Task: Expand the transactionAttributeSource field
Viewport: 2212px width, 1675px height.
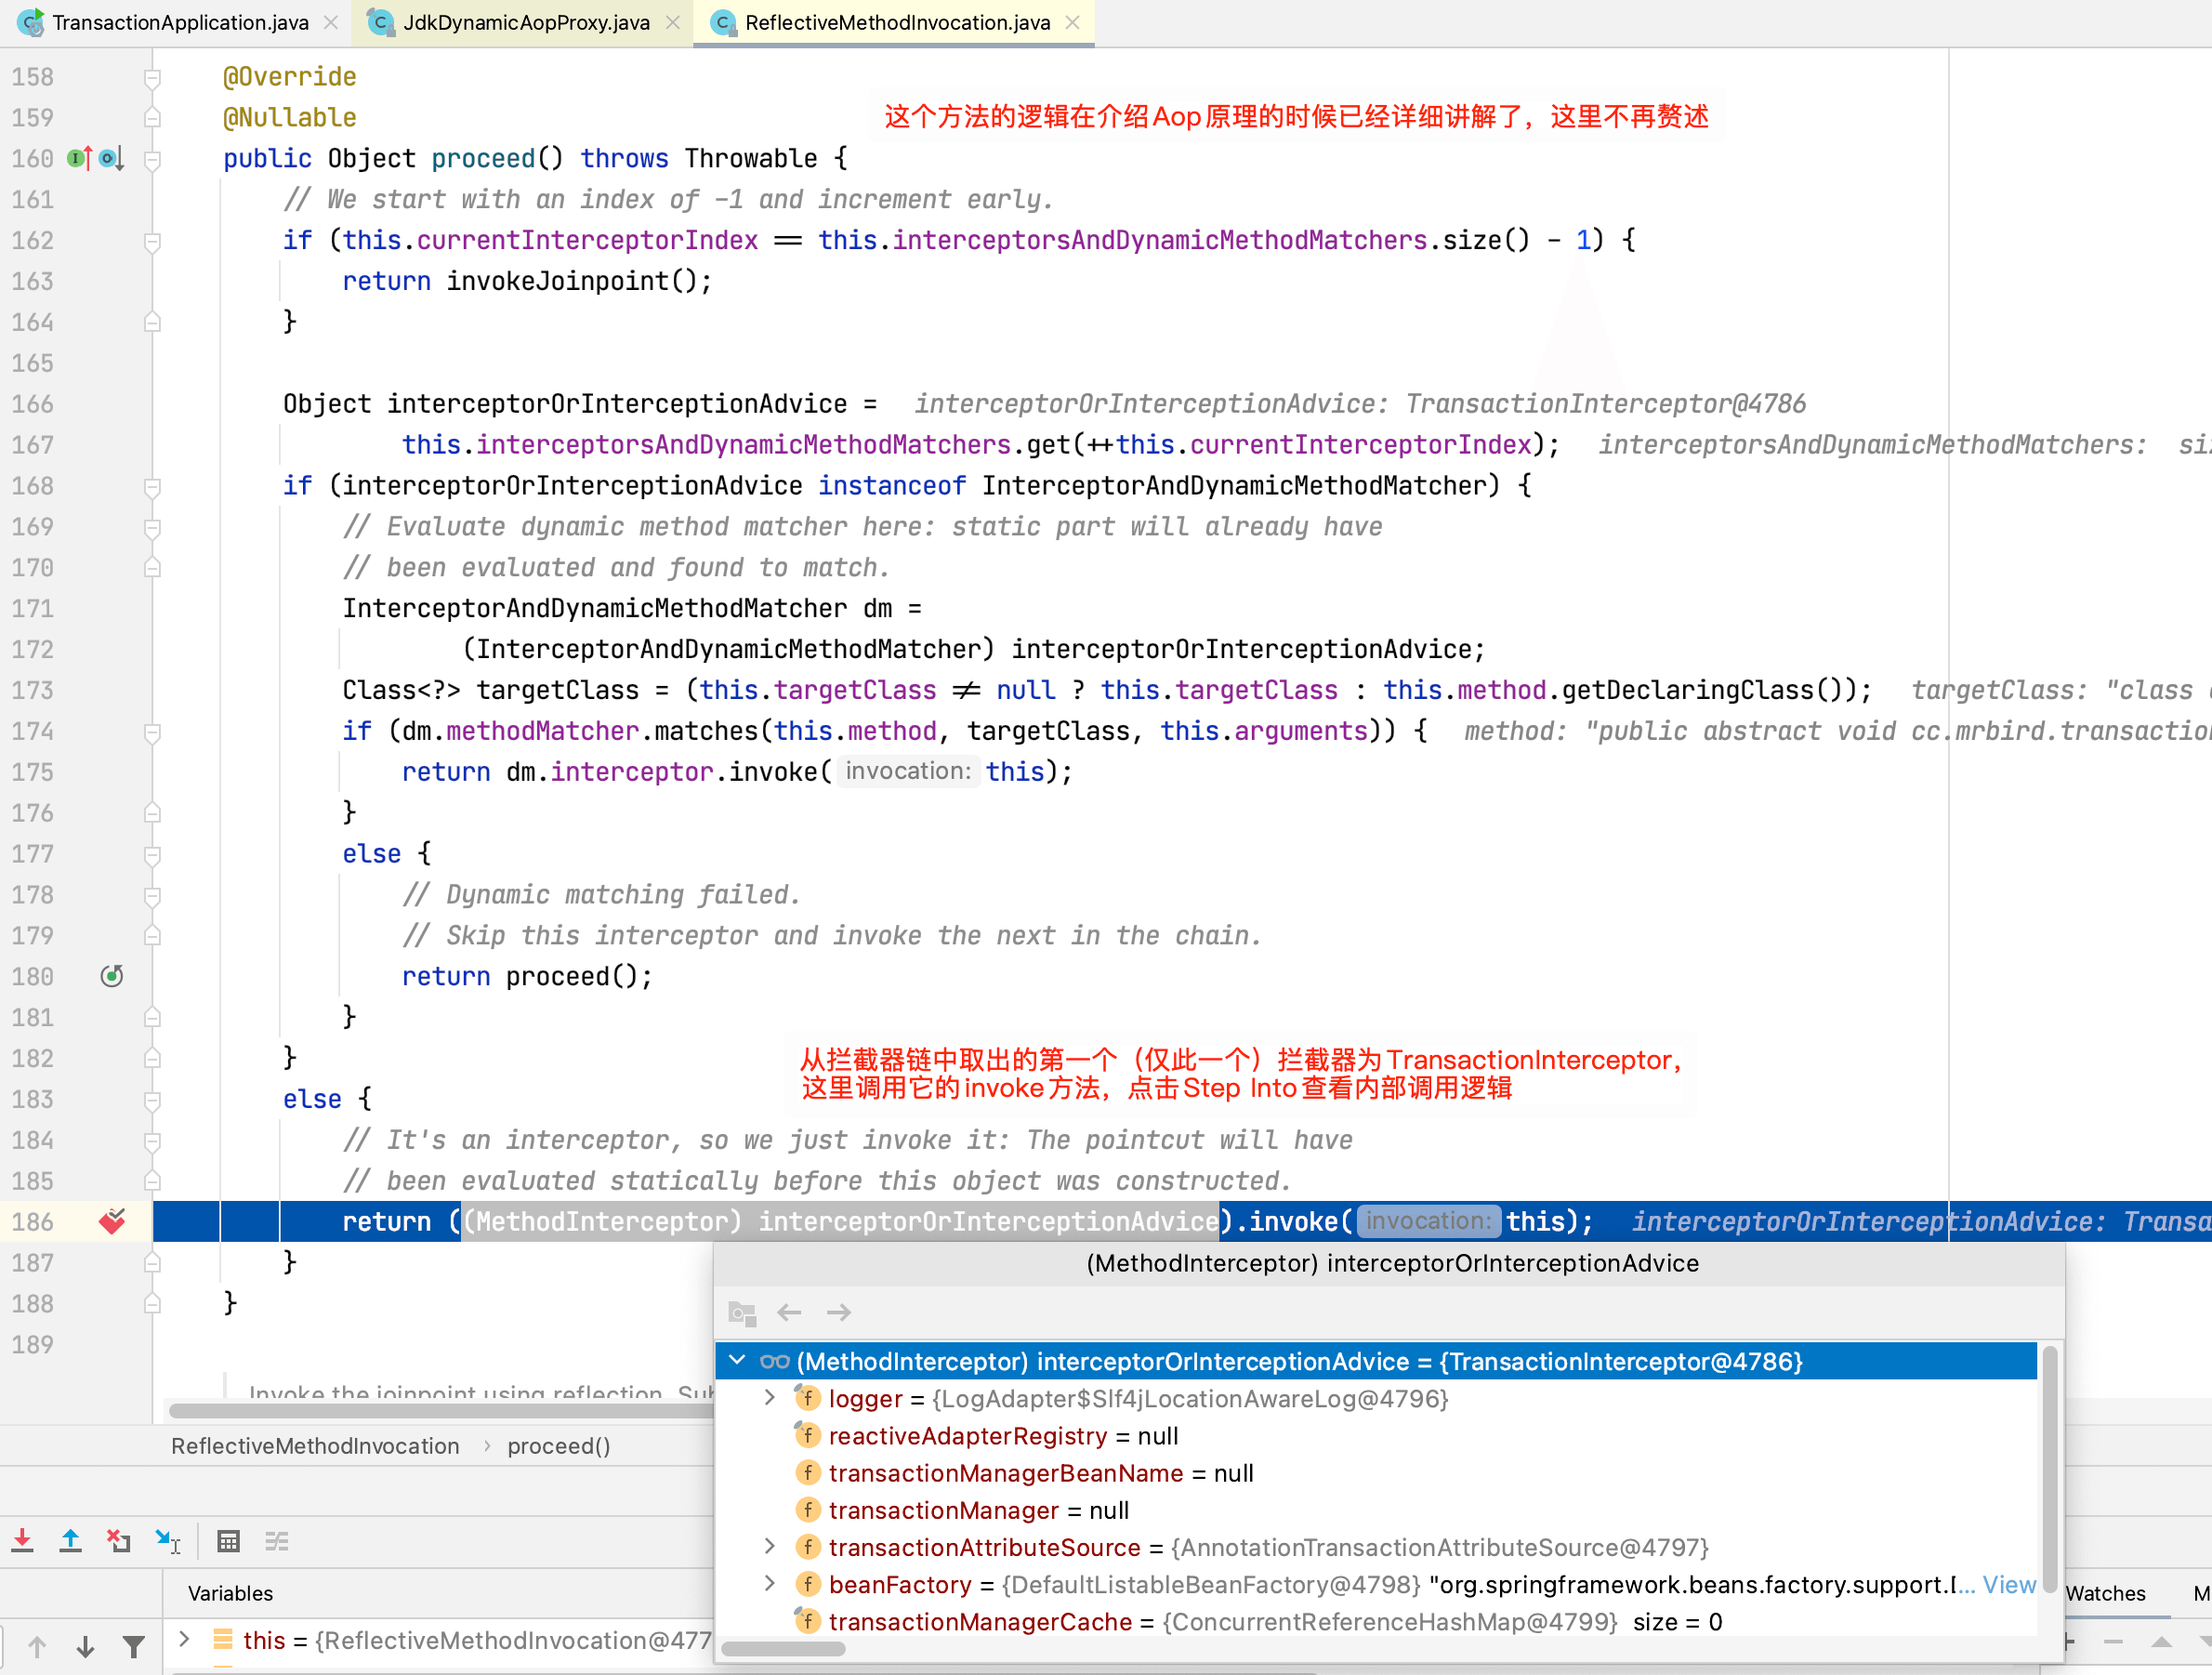Action: [x=769, y=1546]
